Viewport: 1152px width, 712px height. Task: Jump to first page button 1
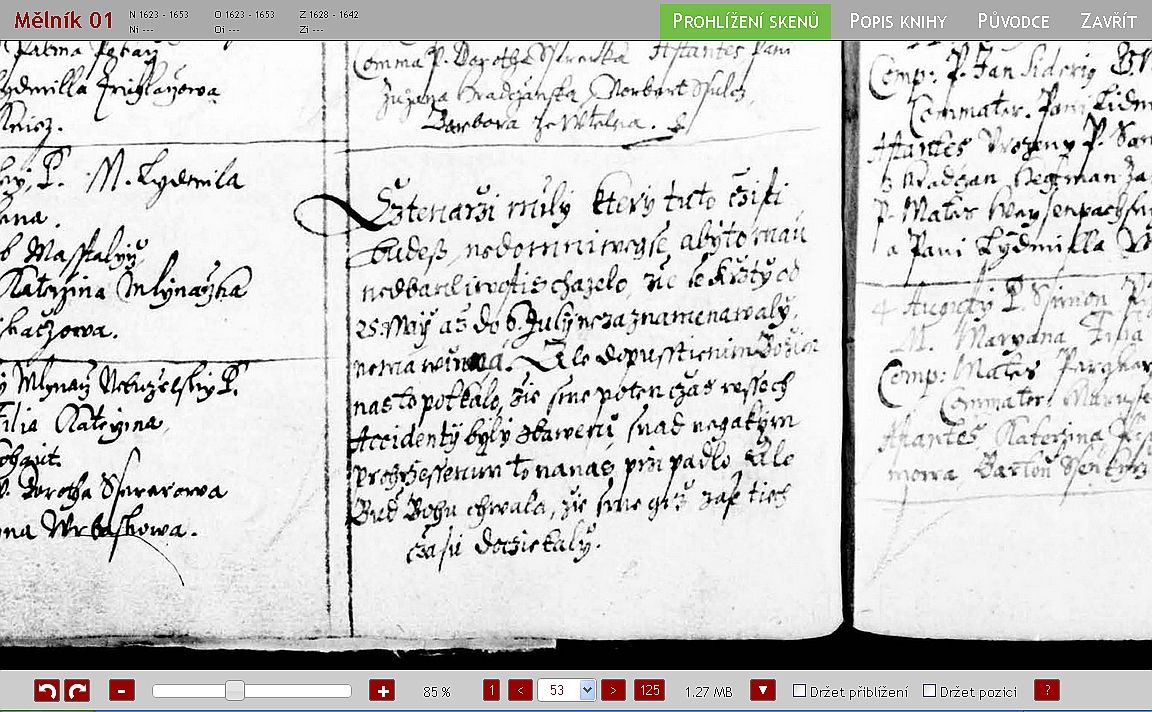point(491,690)
